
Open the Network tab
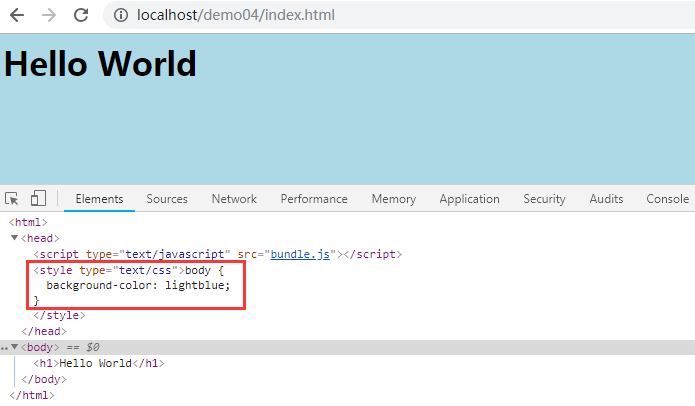point(234,199)
